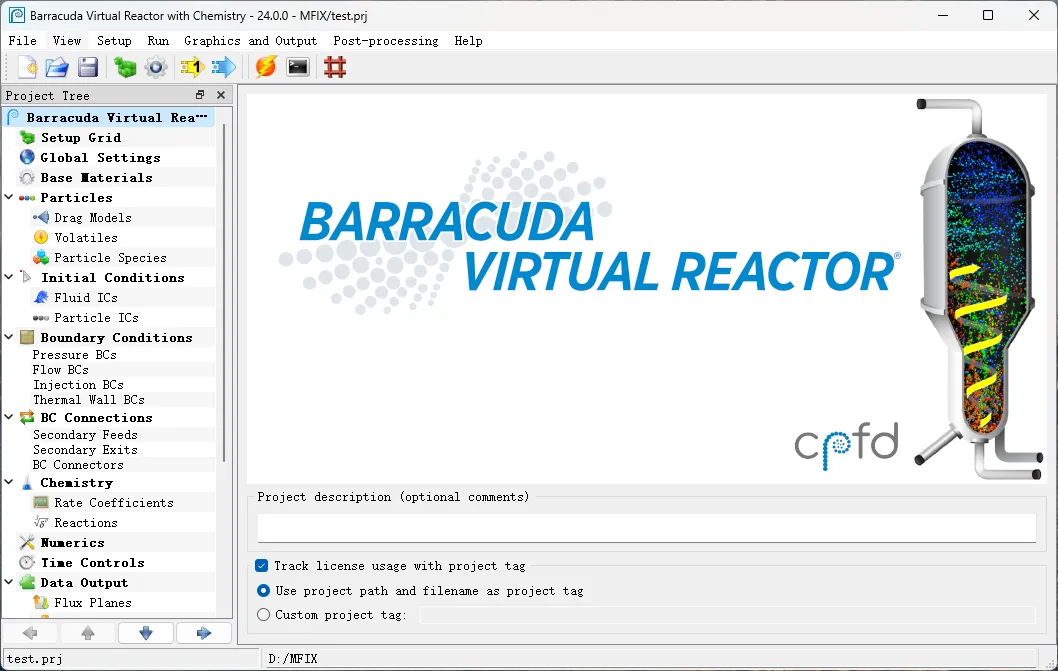The height and width of the screenshot is (671, 1058).
Task: Click the Fluid ICs blue splash icon
Action: [x=41, y=297]
